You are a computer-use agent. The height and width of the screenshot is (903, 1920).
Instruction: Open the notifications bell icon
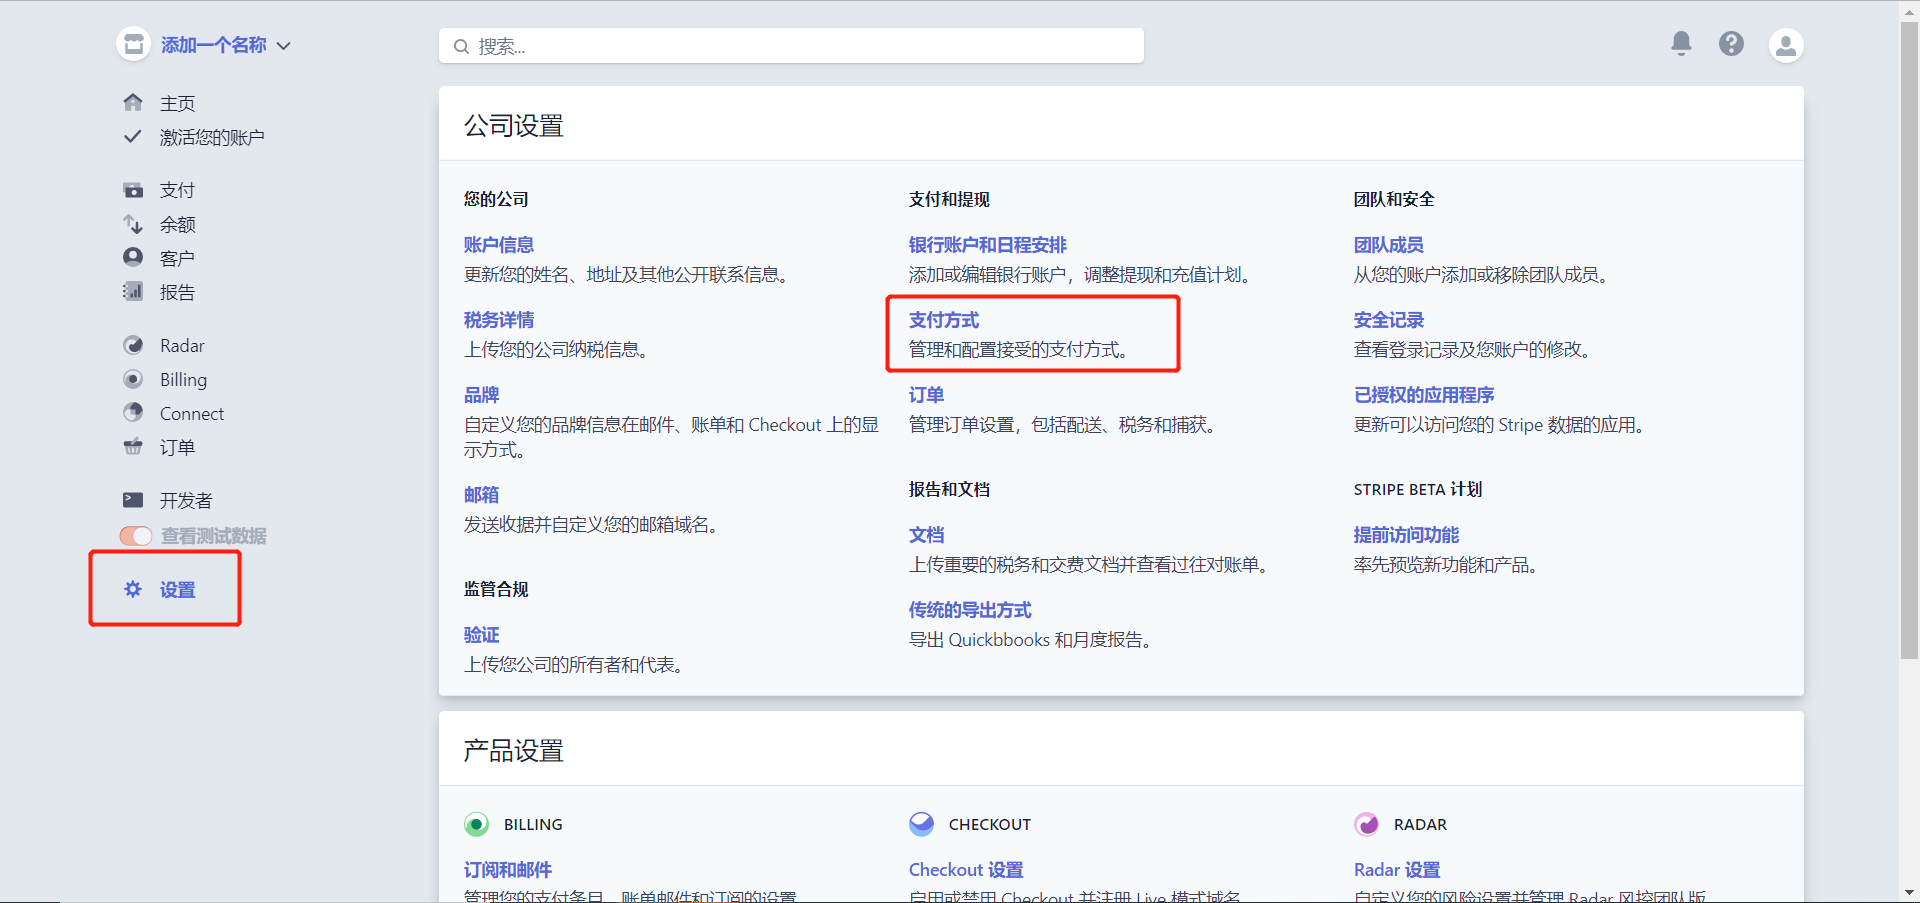click(x=1682, y=43)
